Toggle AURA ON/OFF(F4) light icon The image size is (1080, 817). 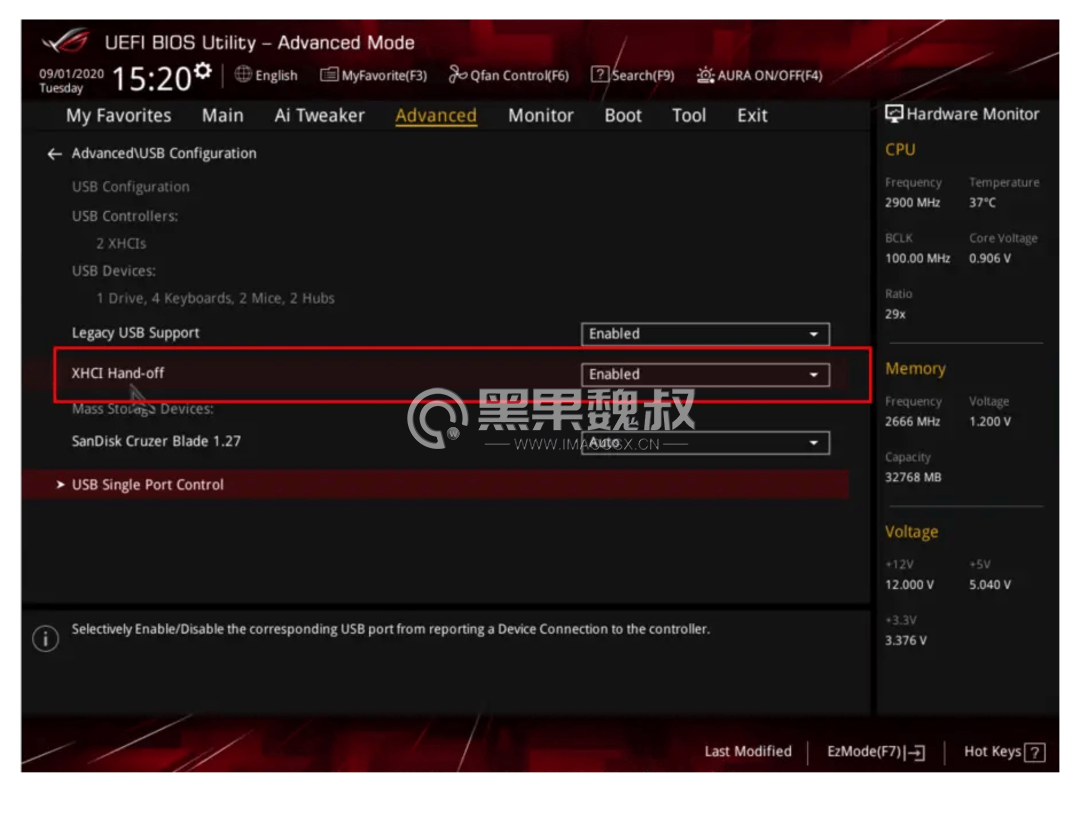point(705,74)
